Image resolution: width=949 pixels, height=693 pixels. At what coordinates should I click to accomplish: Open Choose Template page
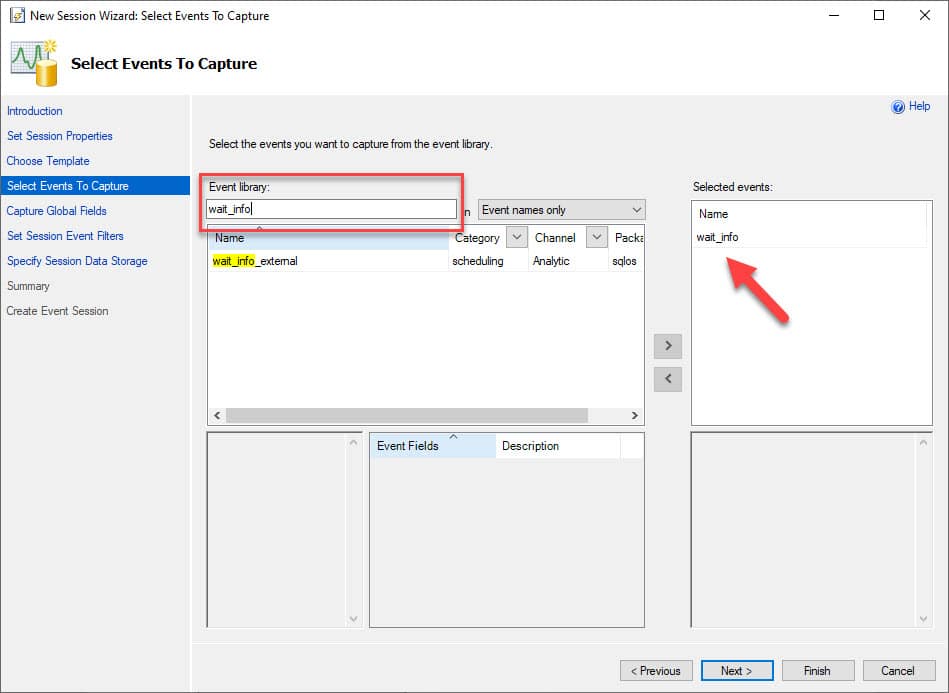48,161
